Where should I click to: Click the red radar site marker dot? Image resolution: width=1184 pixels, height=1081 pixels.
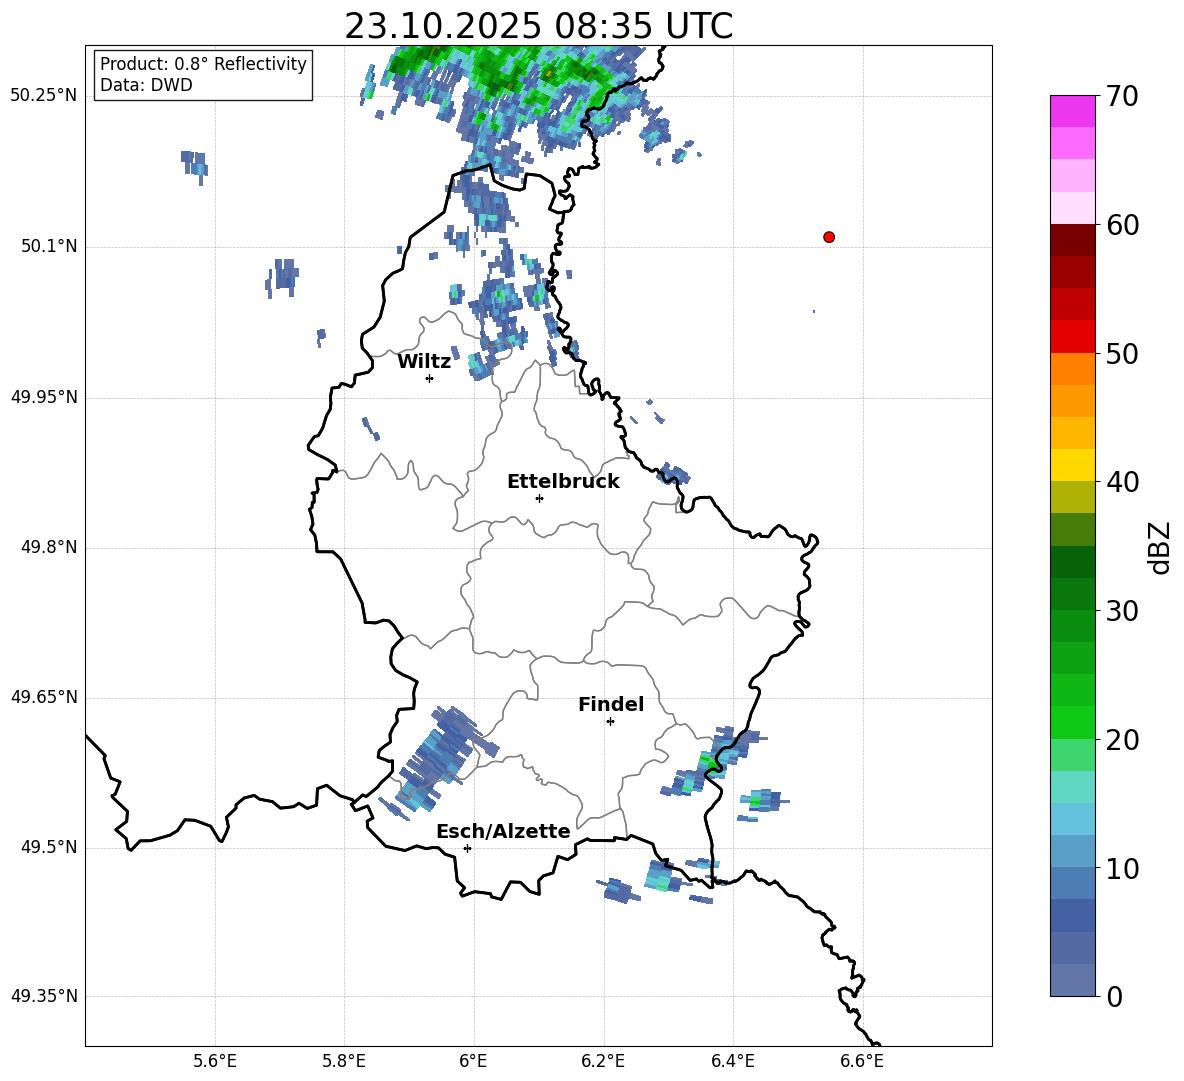829,237
